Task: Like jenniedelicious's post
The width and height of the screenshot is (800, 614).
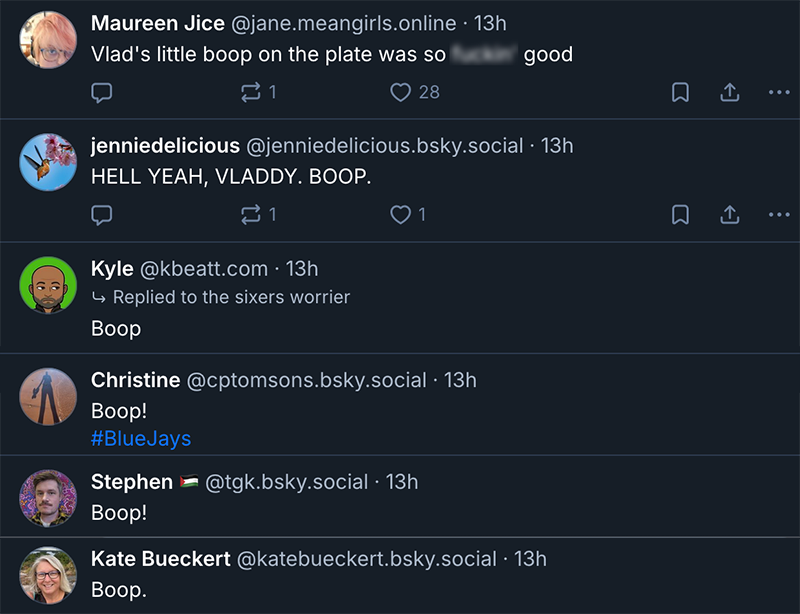Action: pyautogui.click(x=401, y=215)
